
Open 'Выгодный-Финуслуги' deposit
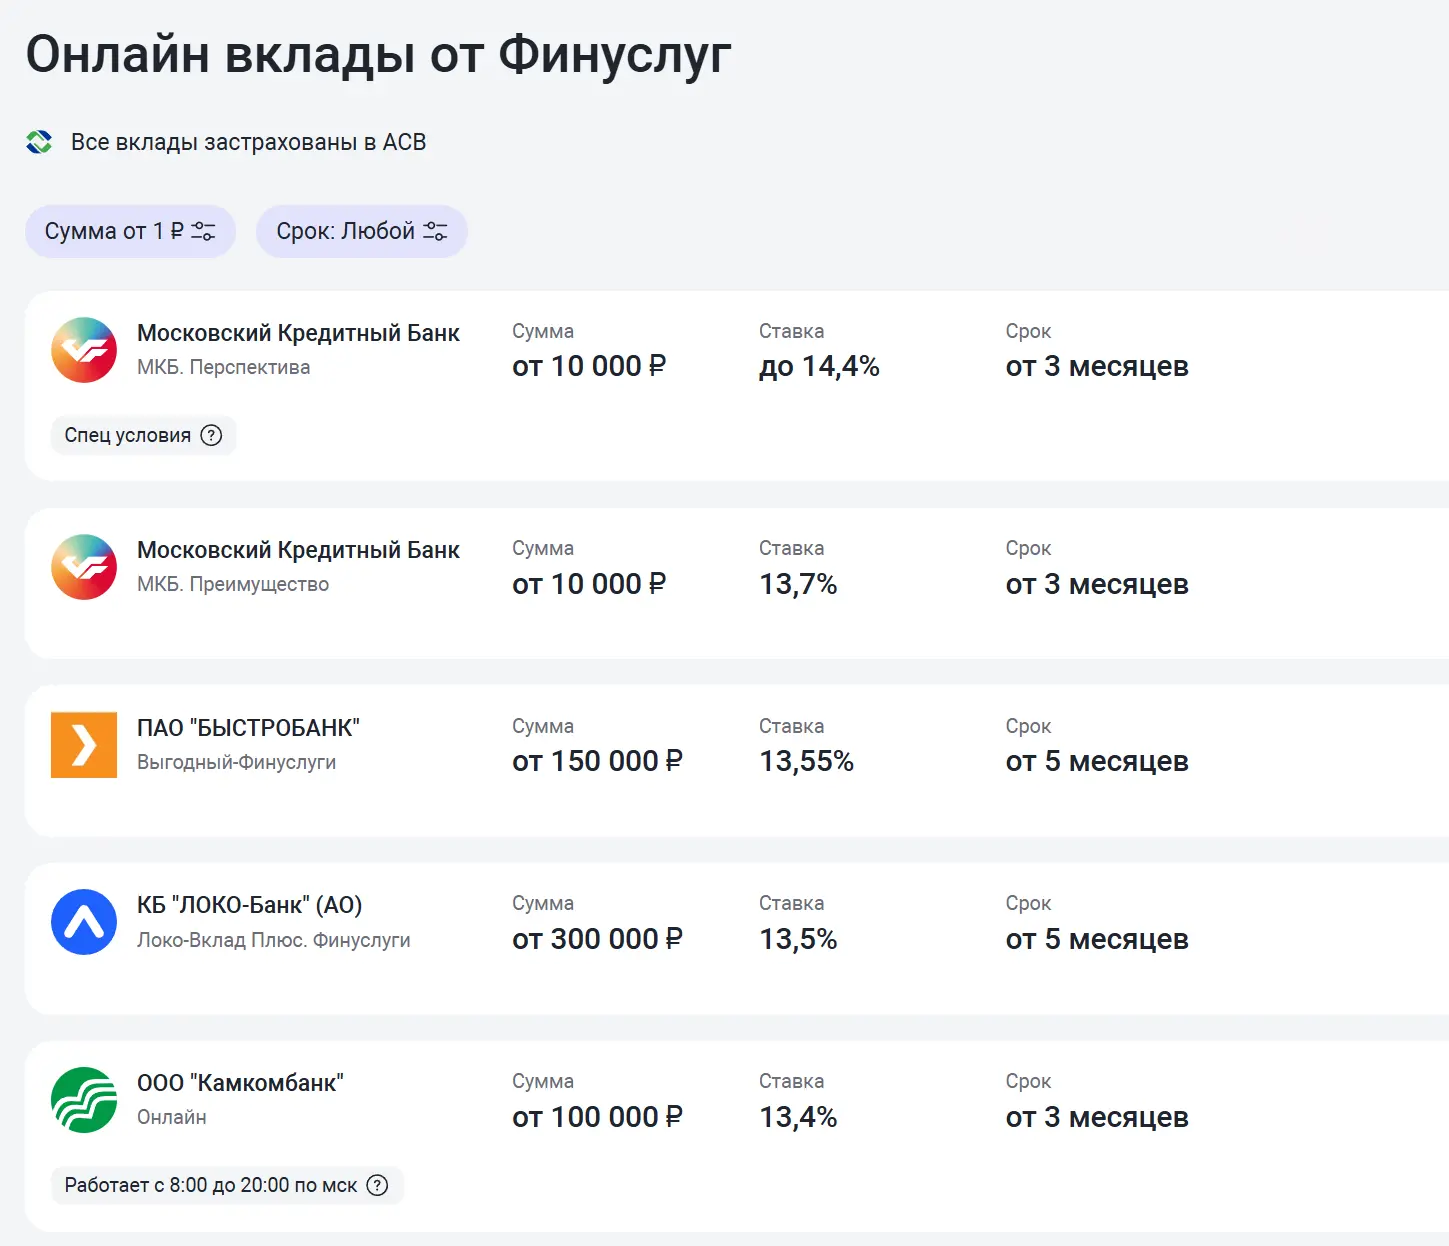click(236, 762)
